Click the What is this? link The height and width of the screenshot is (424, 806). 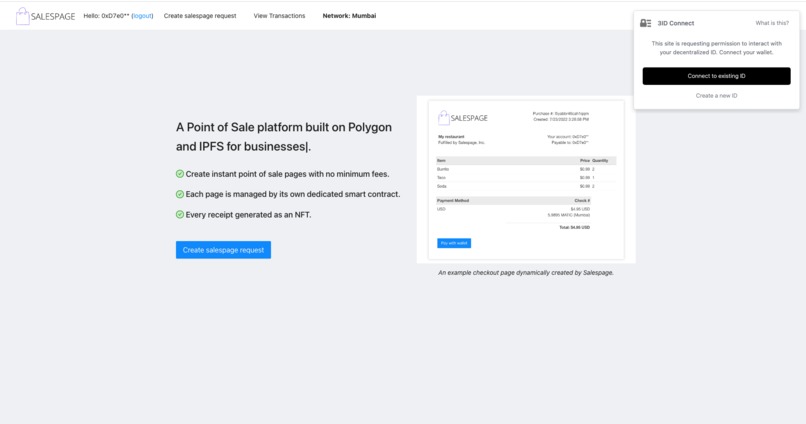772,23
